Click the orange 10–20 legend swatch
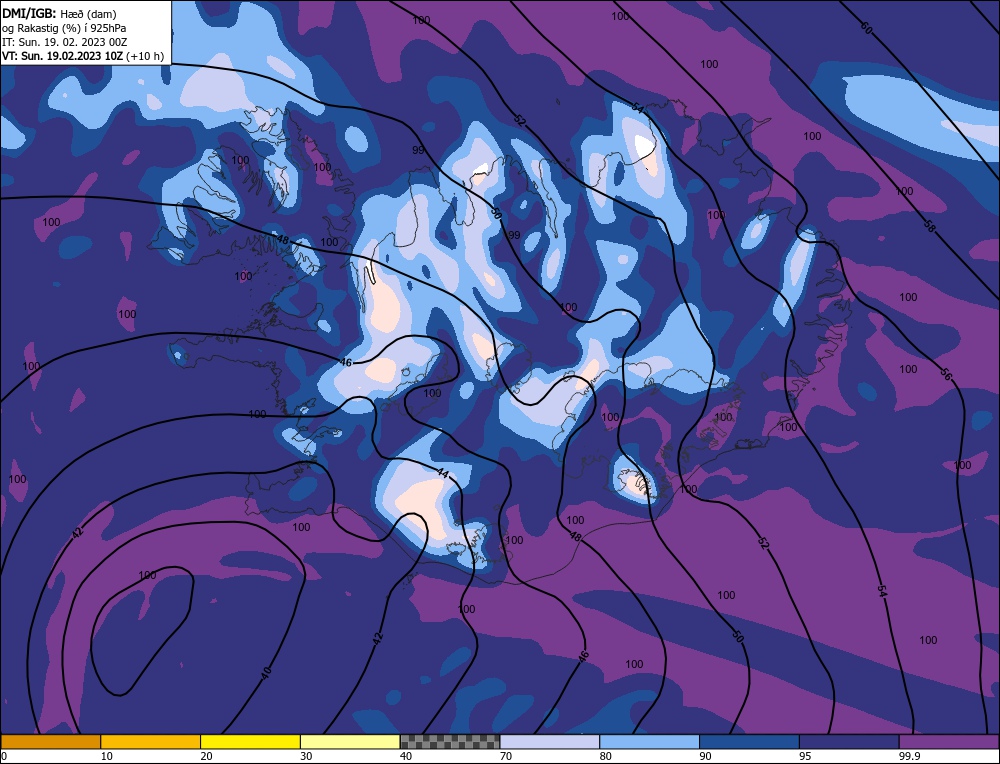The image size is (1000, 764). tap(151, 741)
